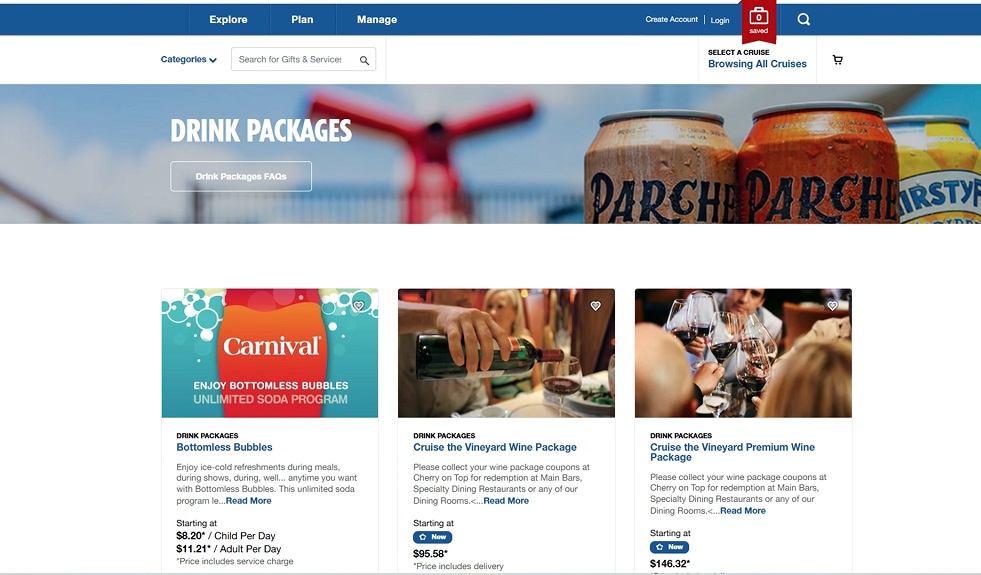Click Read More under Bottomless Bubbles
Viewport: 981px width, 575px height.
point(248,501)
